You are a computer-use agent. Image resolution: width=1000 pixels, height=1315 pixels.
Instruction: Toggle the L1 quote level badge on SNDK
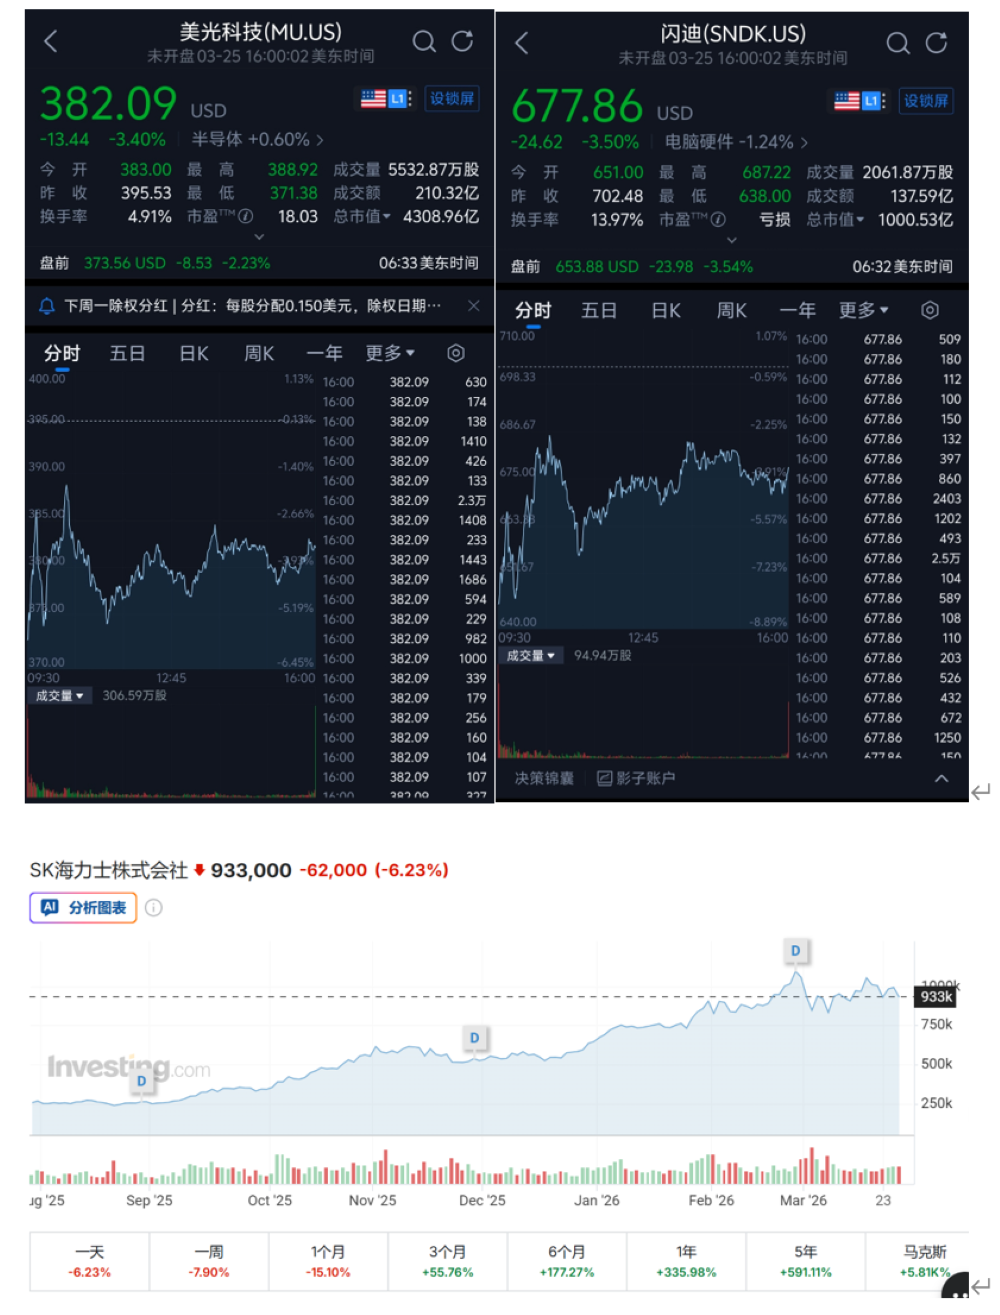(870, 100)
